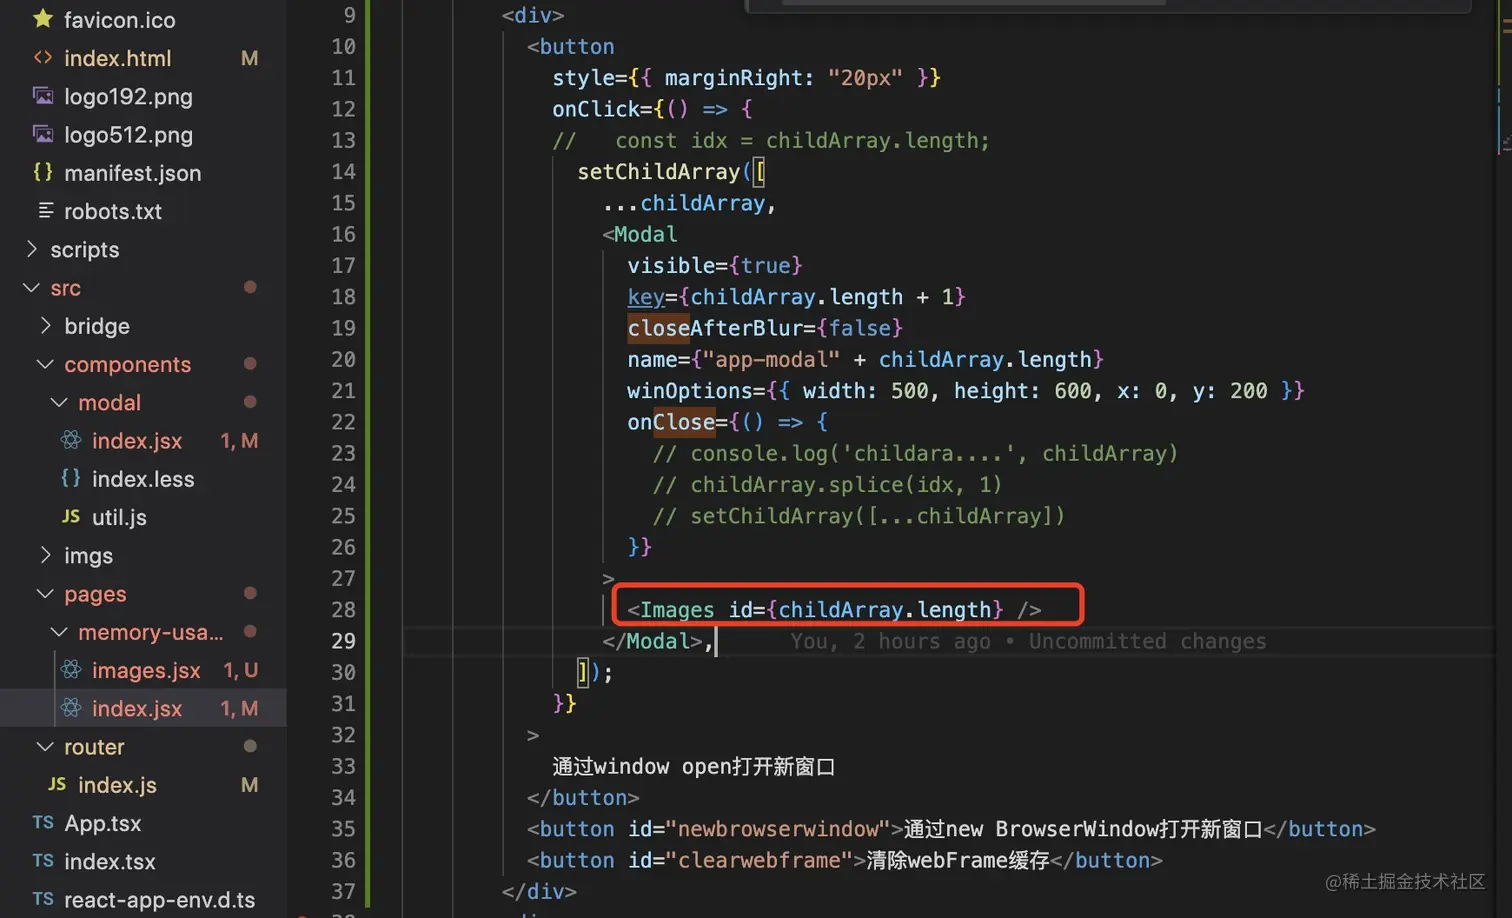1512x918 pixels.
Task: Click the "M" badge on router's index.js
Action: [x=250, y=785]
